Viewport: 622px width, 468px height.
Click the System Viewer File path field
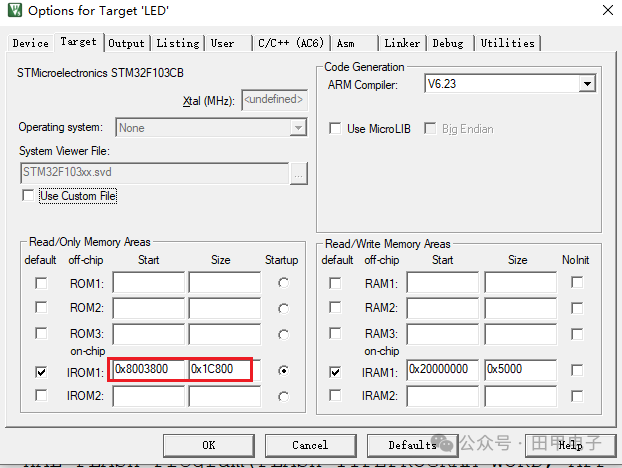[154, 173]
